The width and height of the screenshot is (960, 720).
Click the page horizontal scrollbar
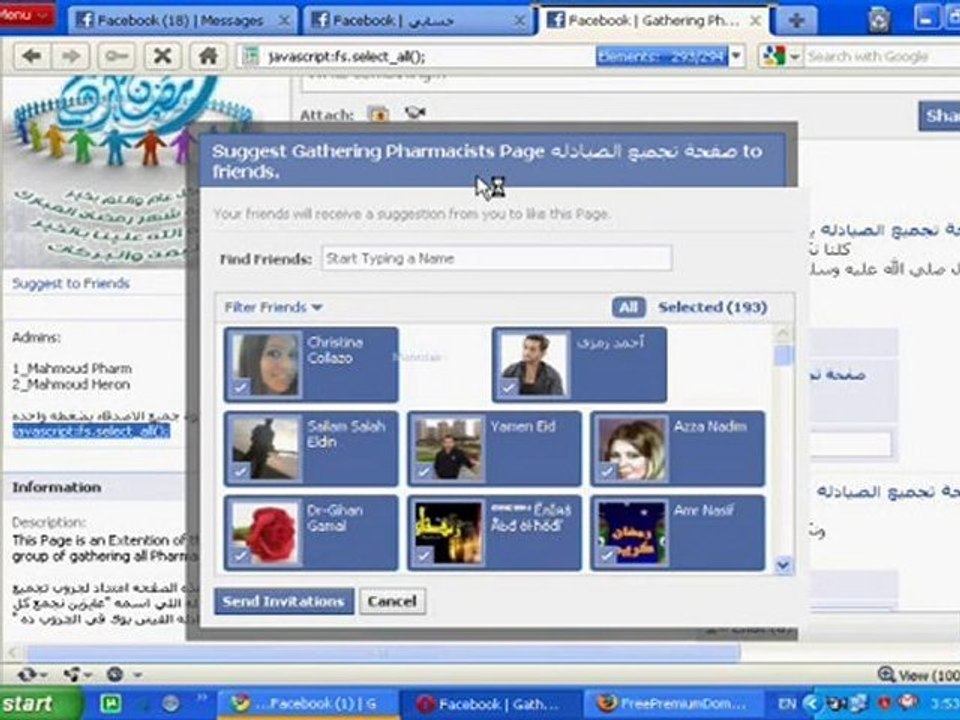pos(383,653)
